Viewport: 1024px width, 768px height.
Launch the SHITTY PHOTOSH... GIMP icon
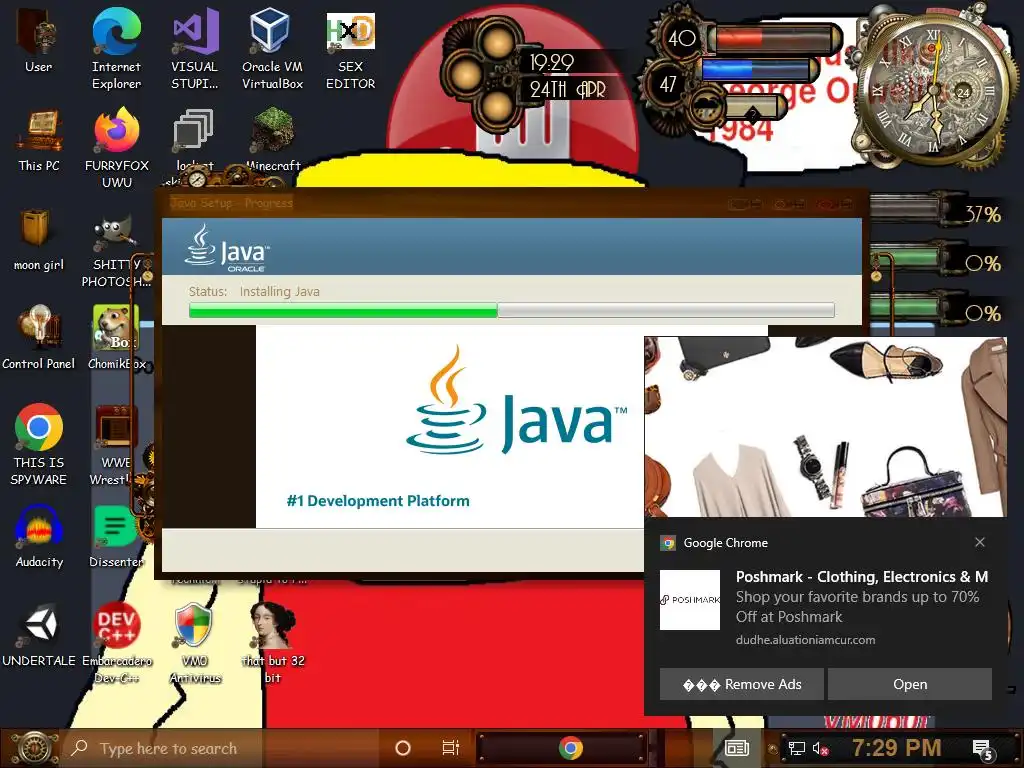[x=116, y=252]
